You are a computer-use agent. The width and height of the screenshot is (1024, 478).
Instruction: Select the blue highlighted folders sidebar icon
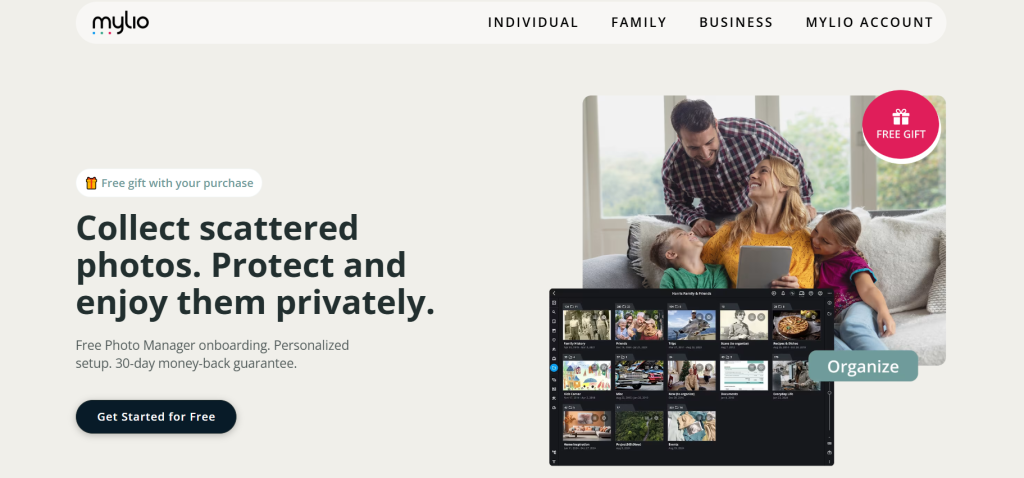pos(554,368)
